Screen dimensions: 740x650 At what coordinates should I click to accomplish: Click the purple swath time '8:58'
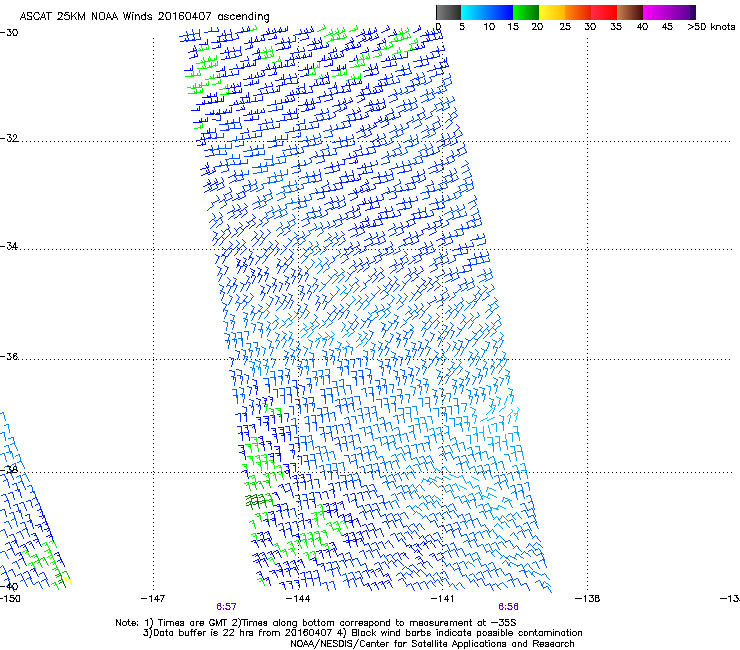508,607
